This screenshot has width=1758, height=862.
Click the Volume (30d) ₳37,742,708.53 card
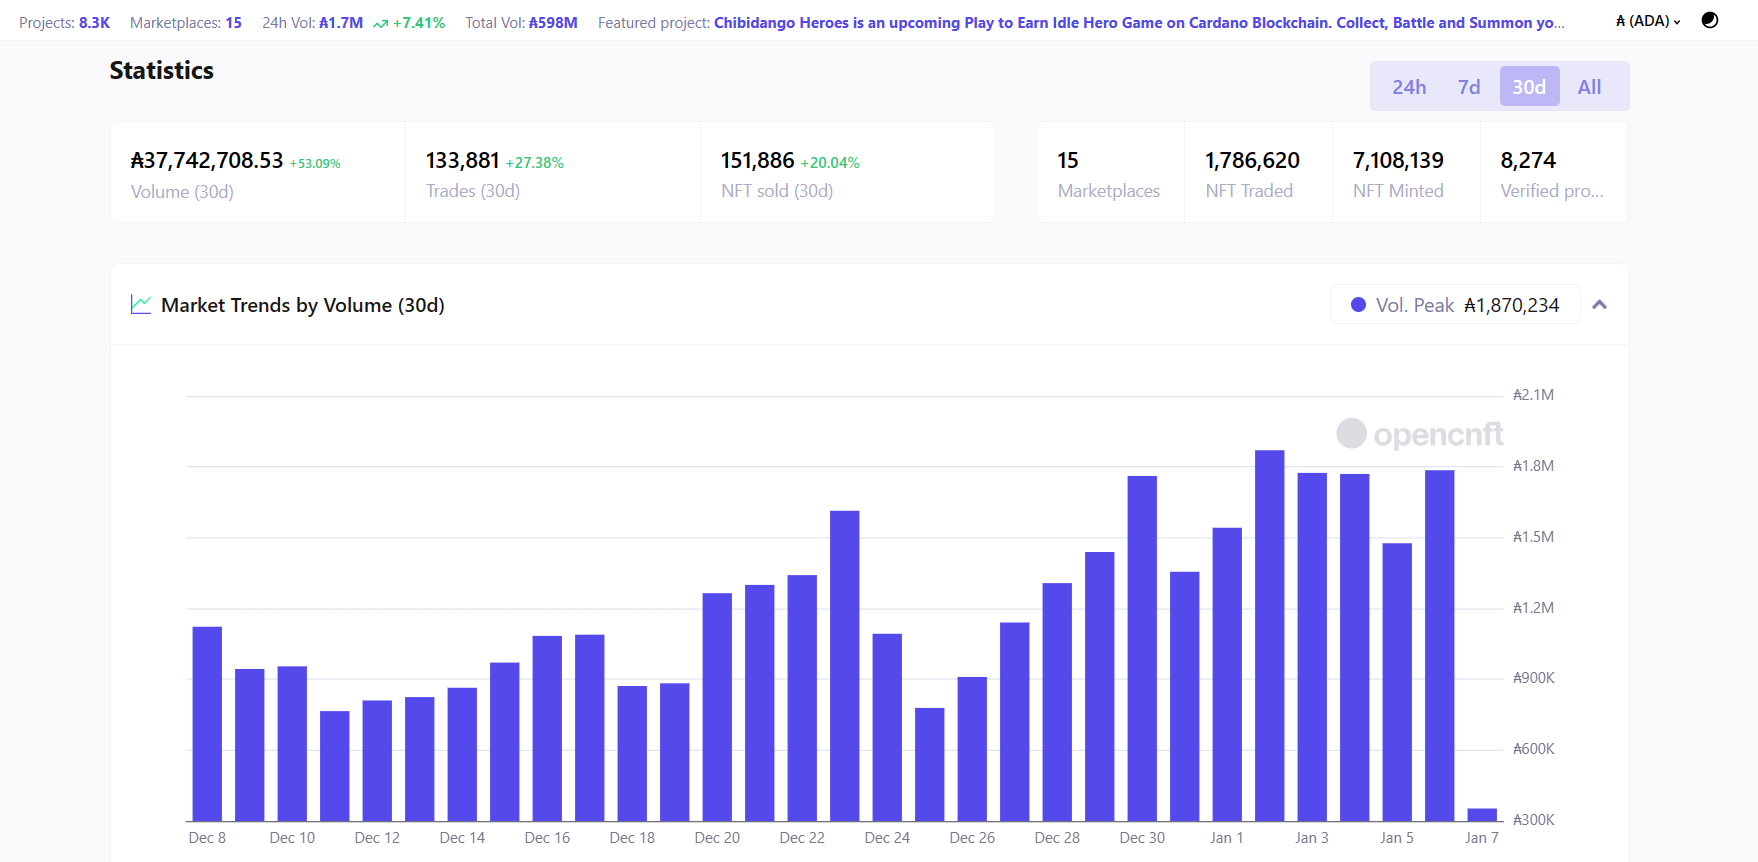(258, 172)
